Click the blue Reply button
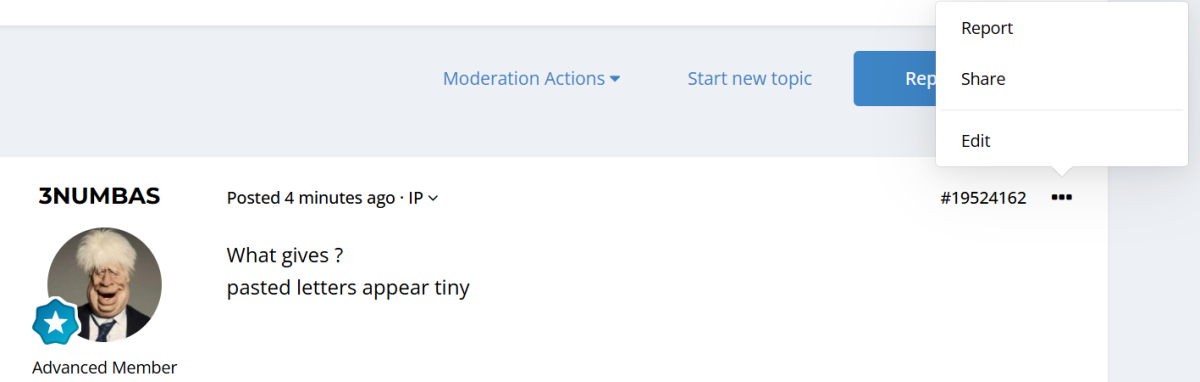The width and height of the screenshot is (1200, 382). point(894,78)
